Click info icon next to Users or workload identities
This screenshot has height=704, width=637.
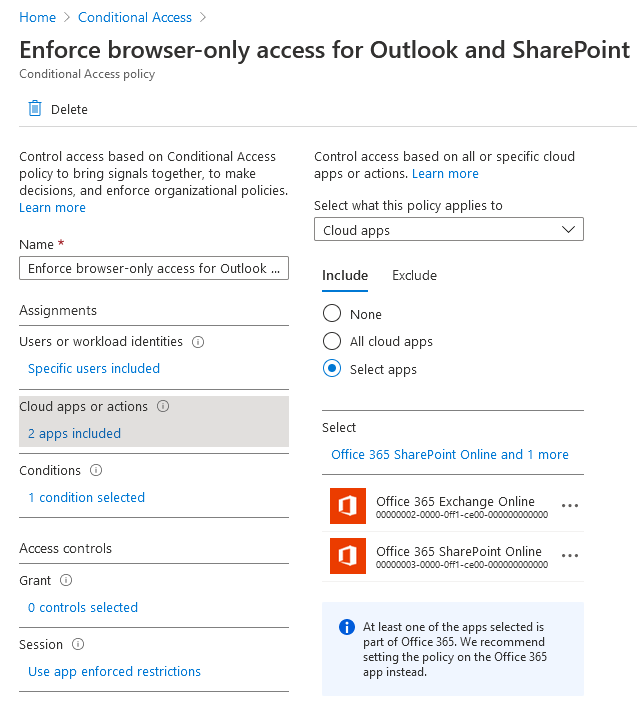click(x=198, y=342)
